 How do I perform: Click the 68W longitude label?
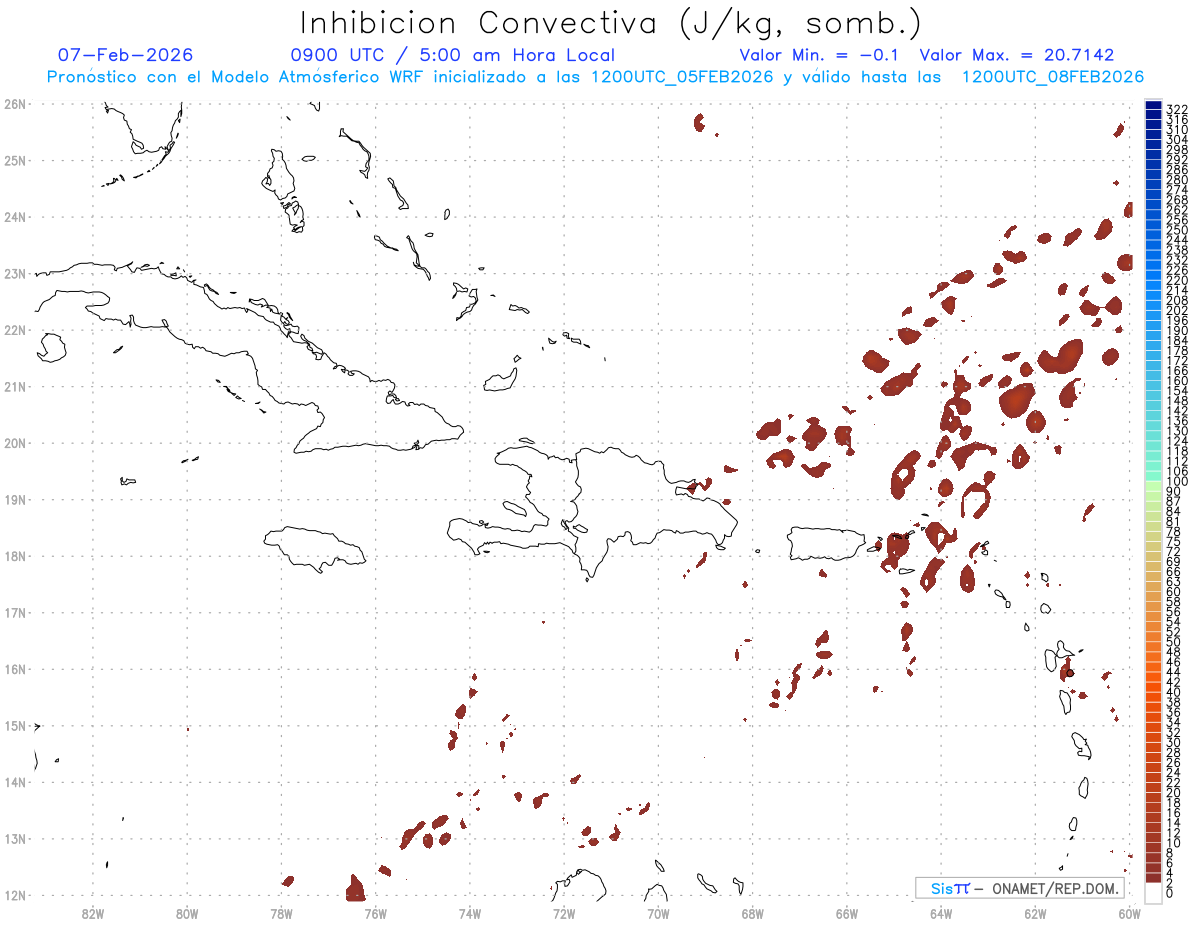click(752, 913)
